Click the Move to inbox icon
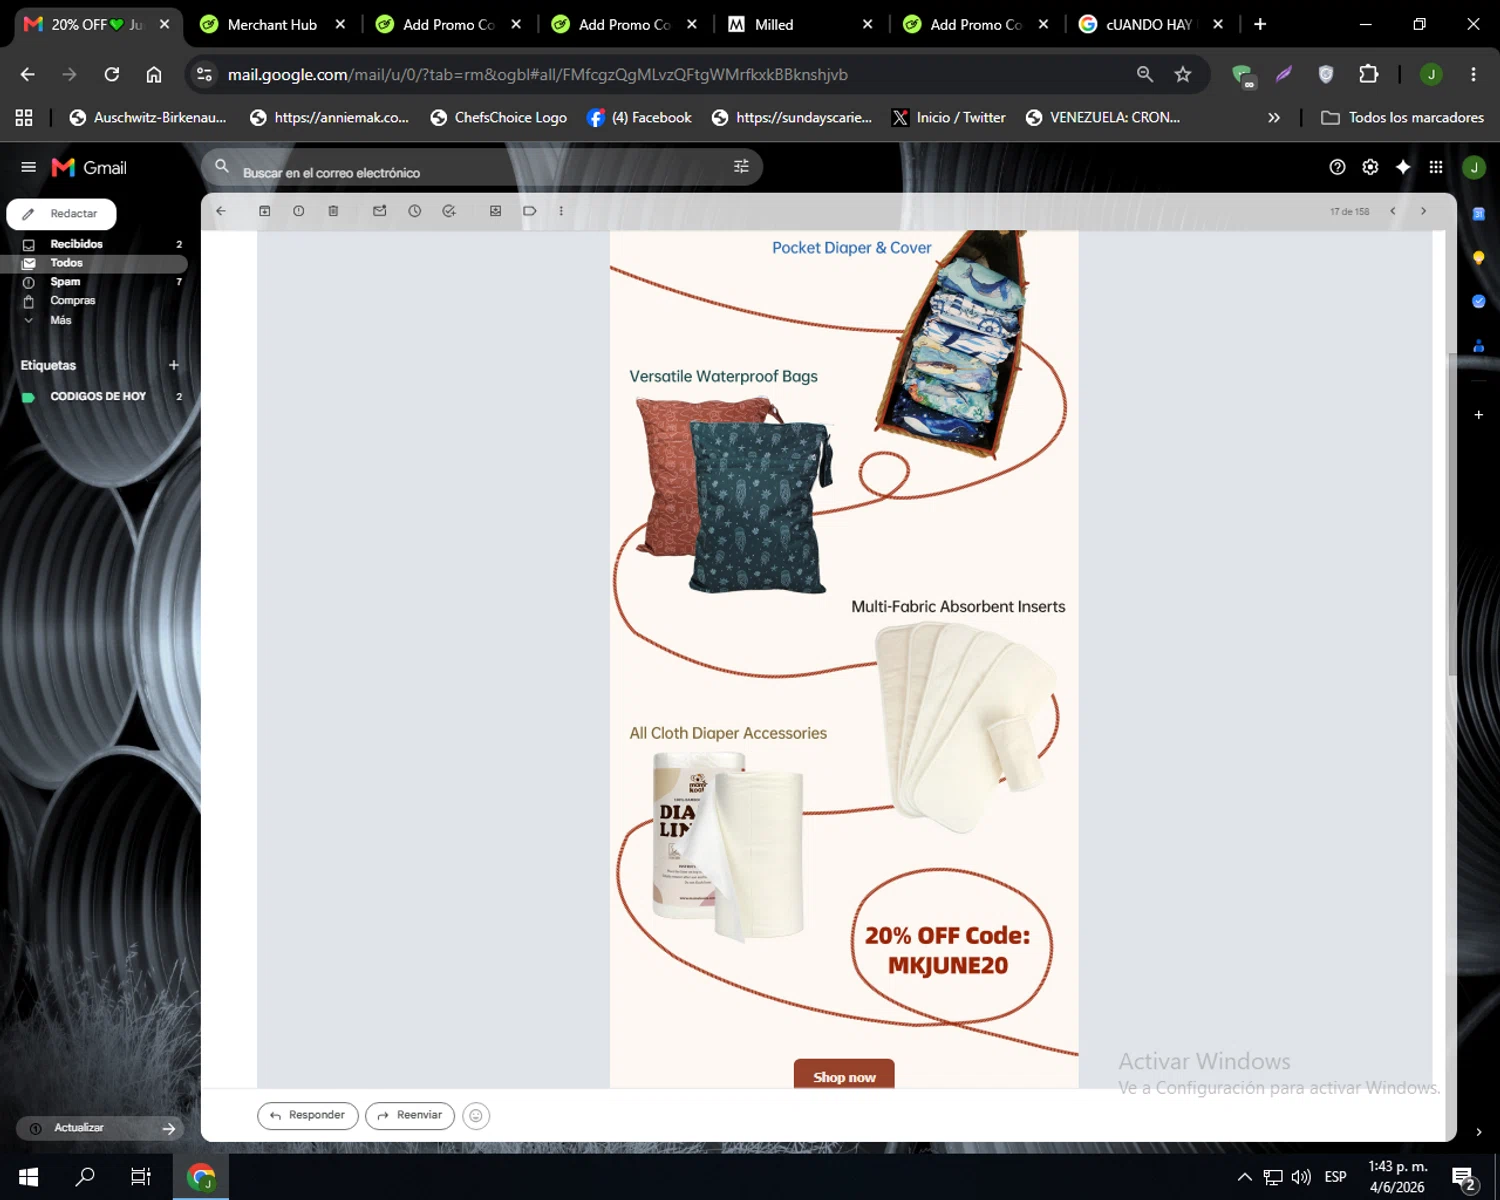1500x1200 pixels. [495, 211]
